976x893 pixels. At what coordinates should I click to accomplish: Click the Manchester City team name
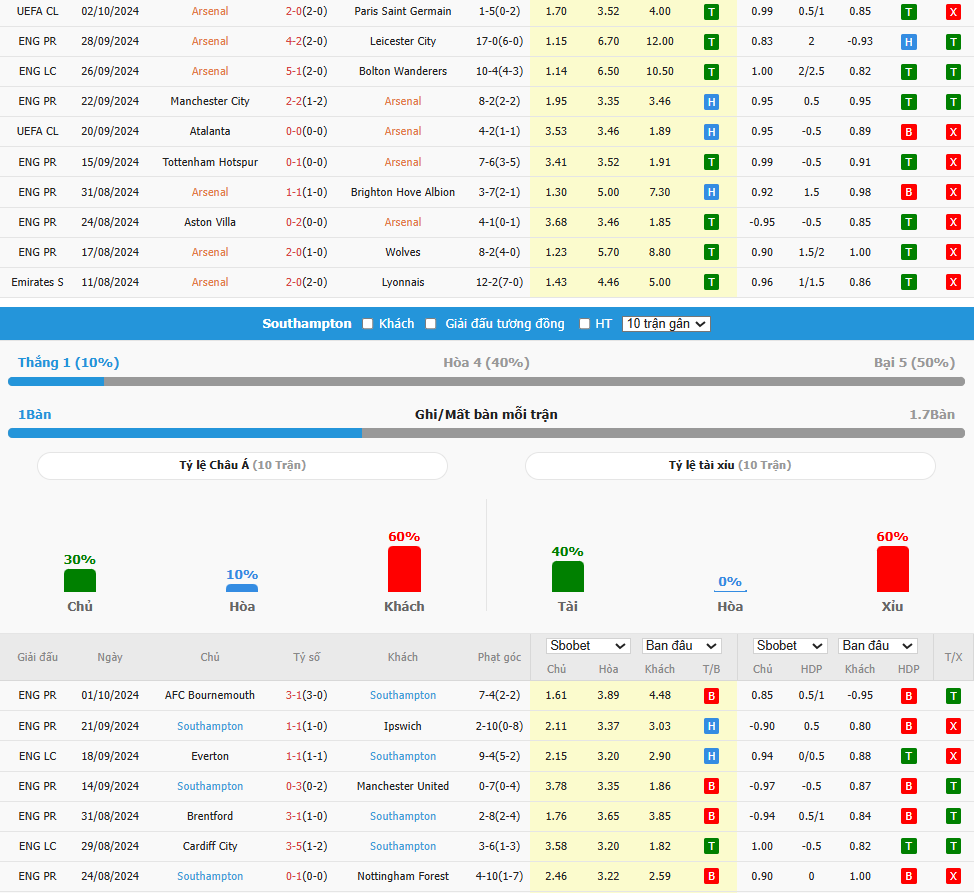pos(210,101)
